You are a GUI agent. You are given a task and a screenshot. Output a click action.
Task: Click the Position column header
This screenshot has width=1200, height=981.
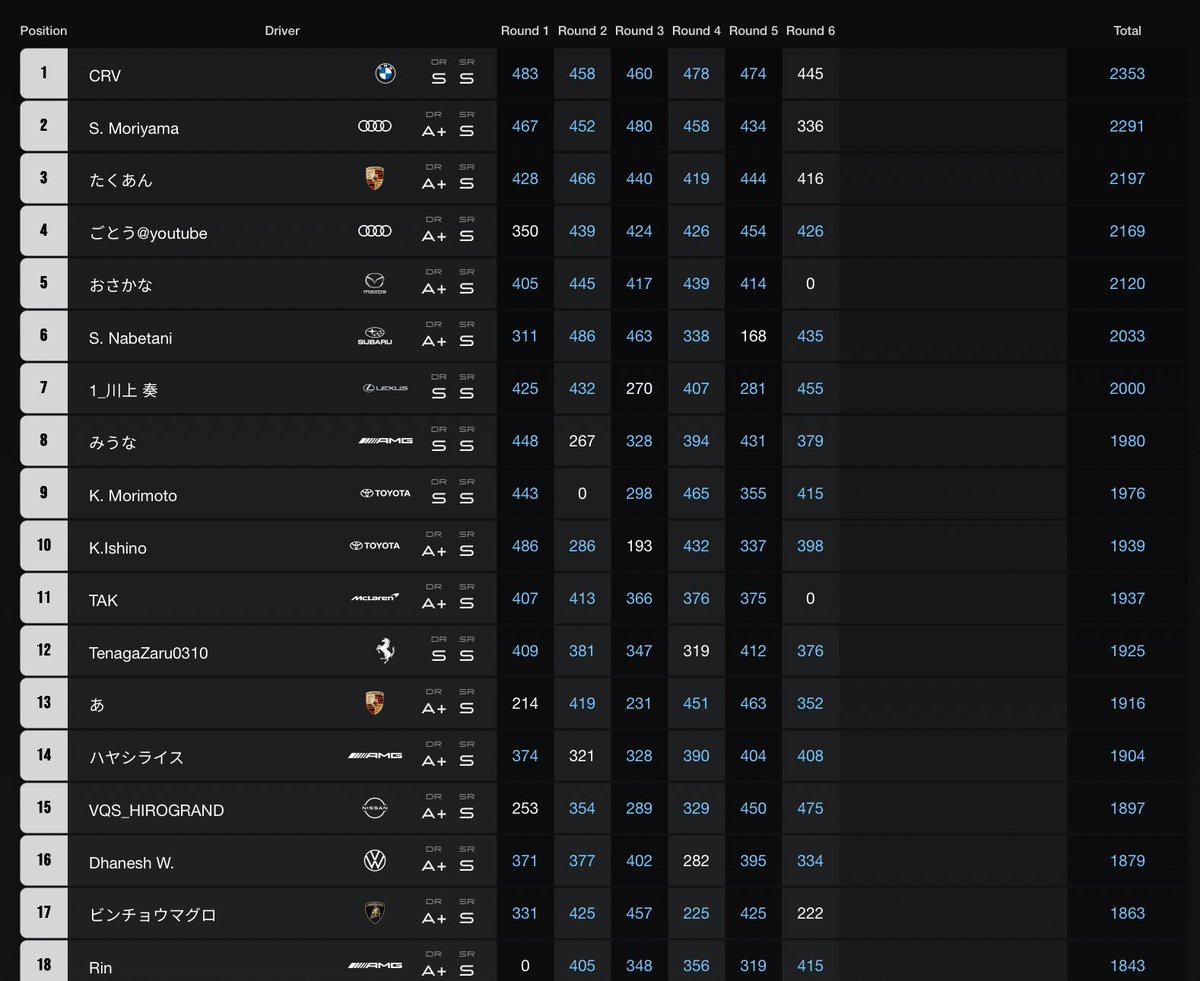tap(44, 31)
